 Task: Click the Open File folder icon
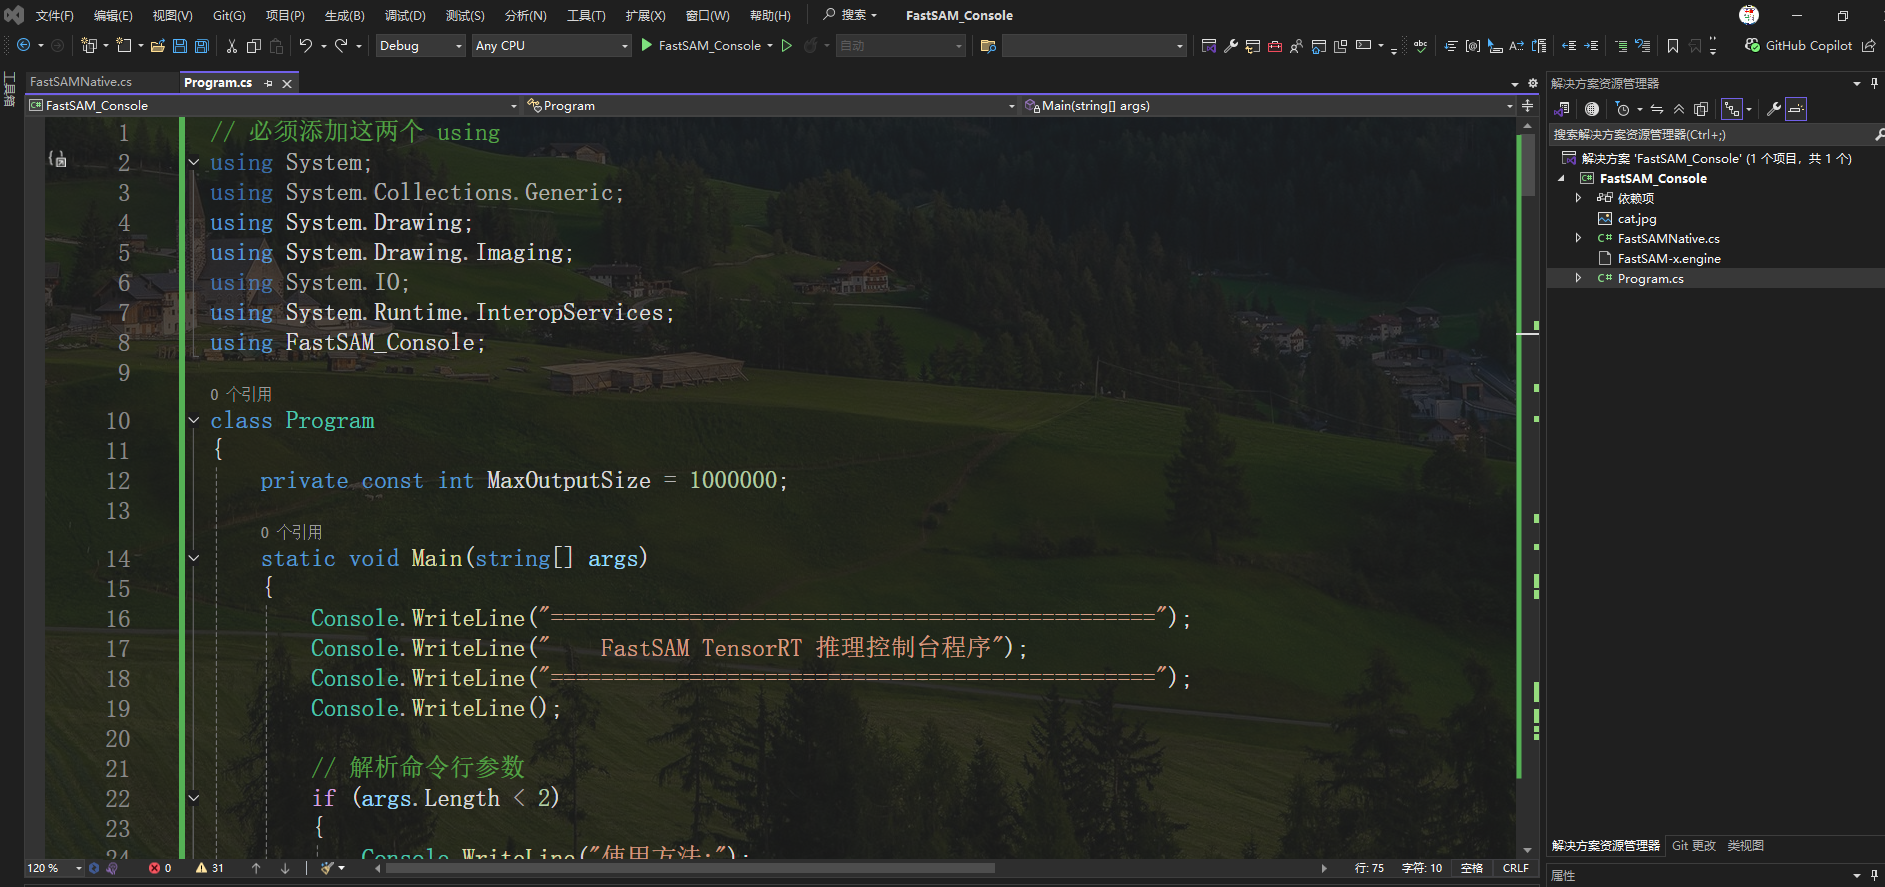coord(157,45)
